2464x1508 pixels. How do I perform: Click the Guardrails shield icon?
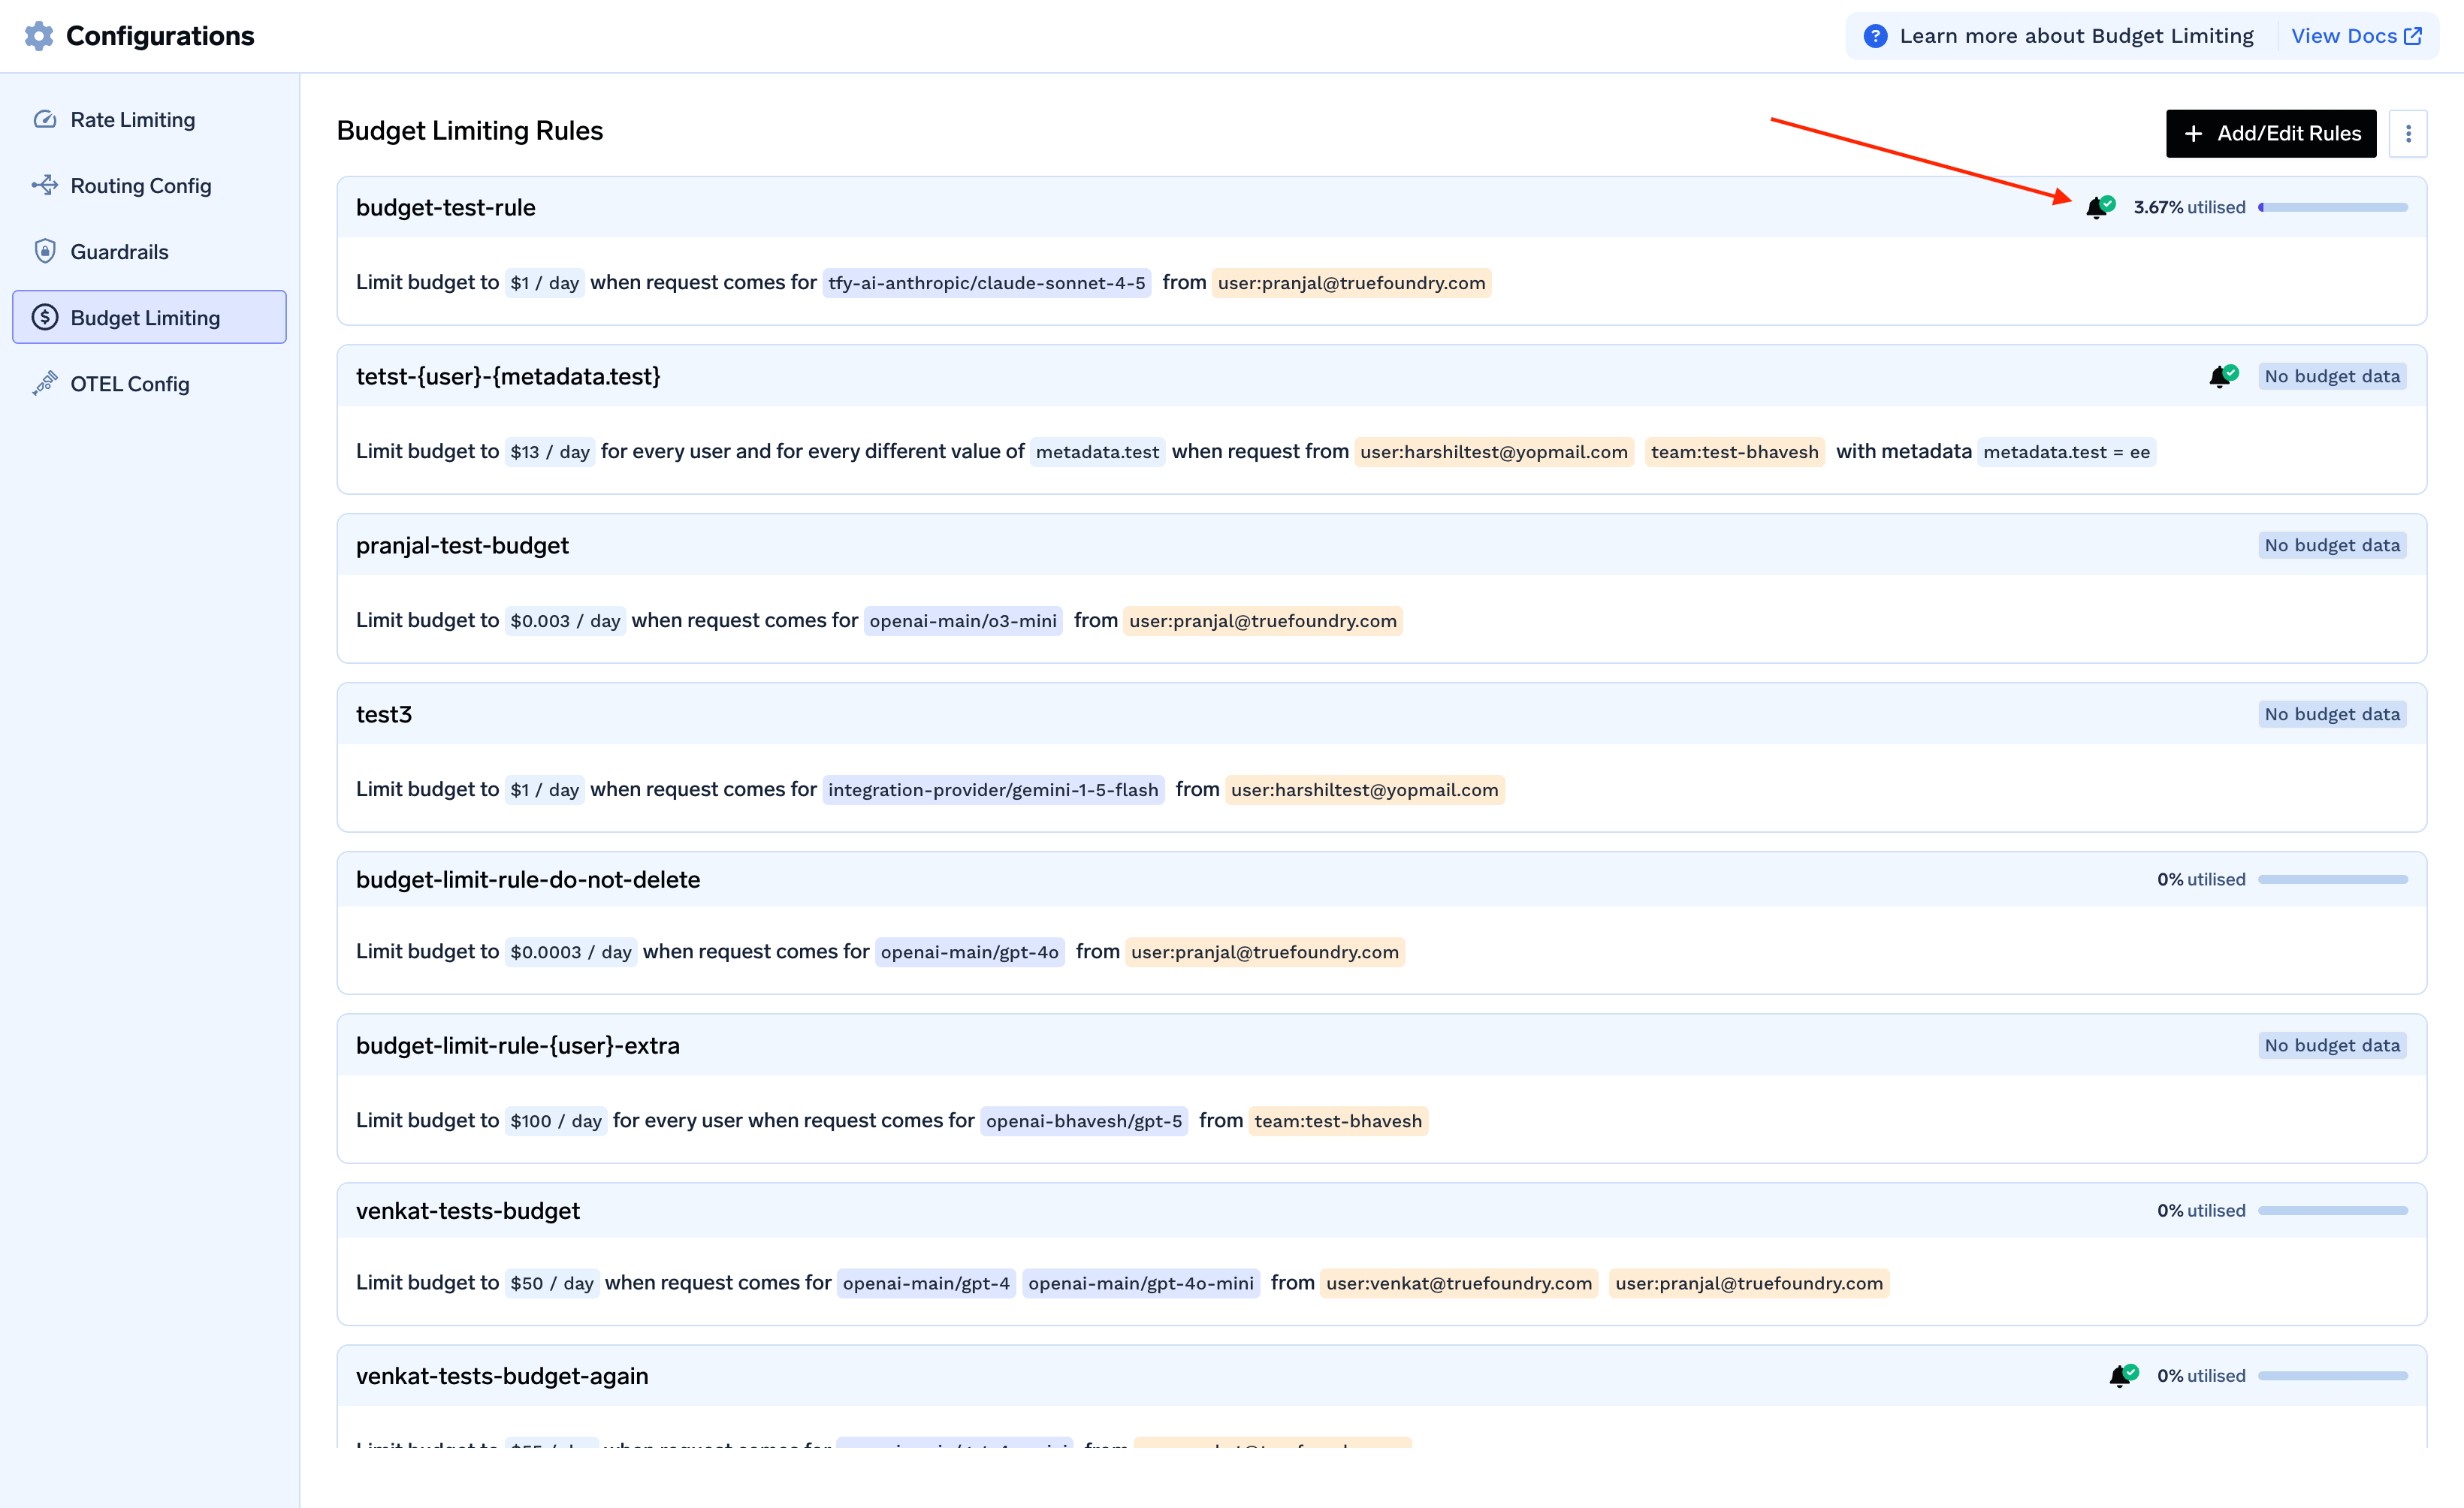click(45, 252)
